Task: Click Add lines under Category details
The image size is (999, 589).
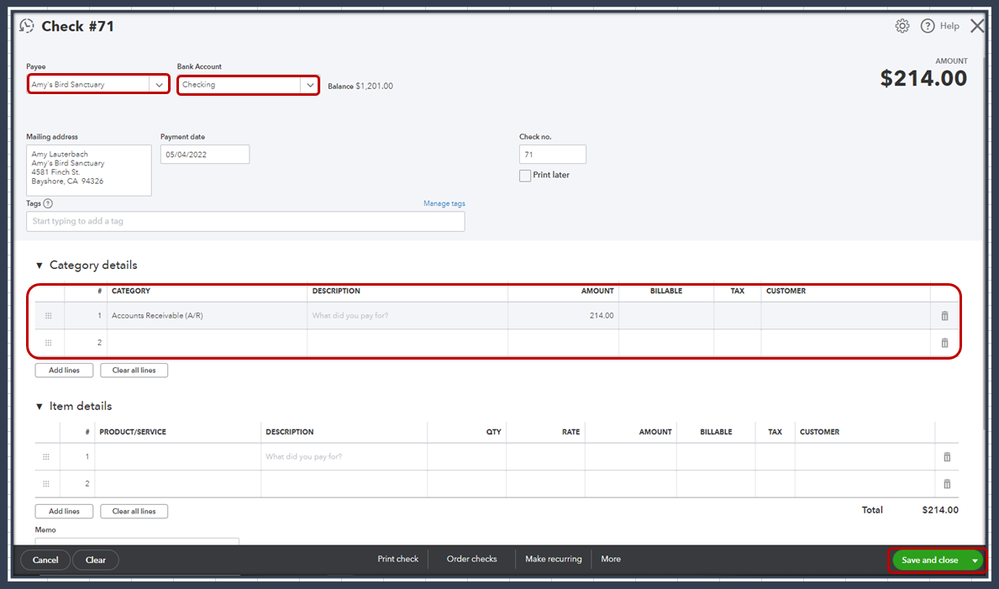Action: click(x=64, y=370)
